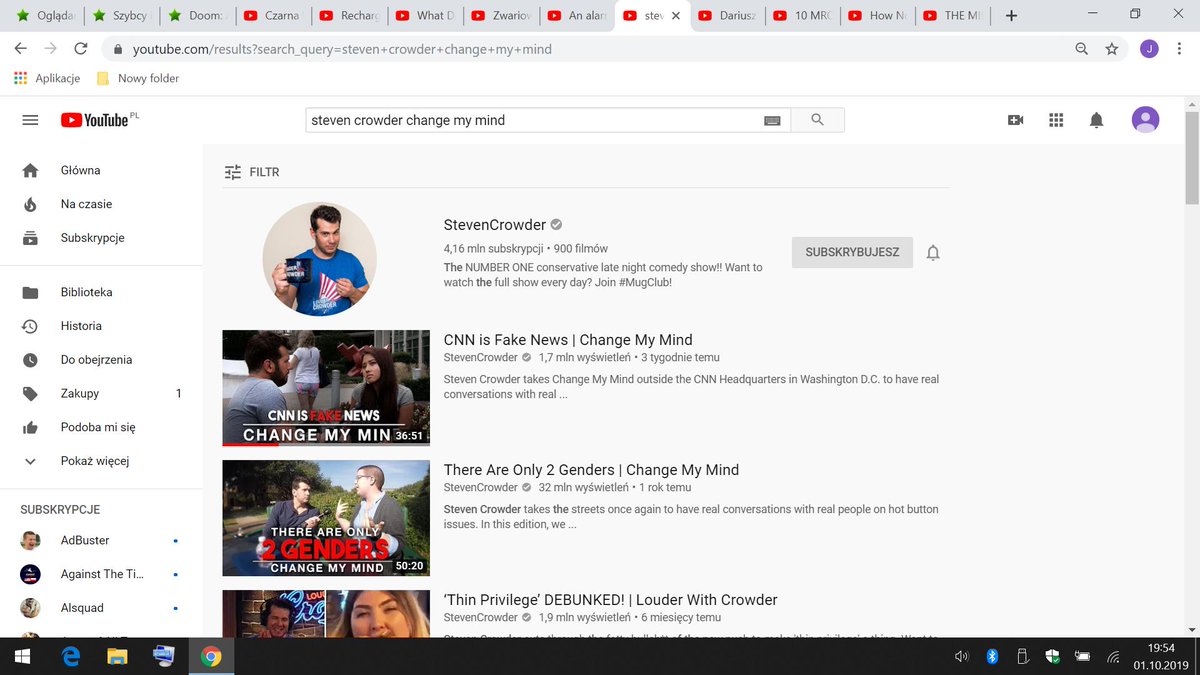This screenshot has height=675, width=1200.
Task: Open Bluetooth tray icon
Action: pos(992,656)
